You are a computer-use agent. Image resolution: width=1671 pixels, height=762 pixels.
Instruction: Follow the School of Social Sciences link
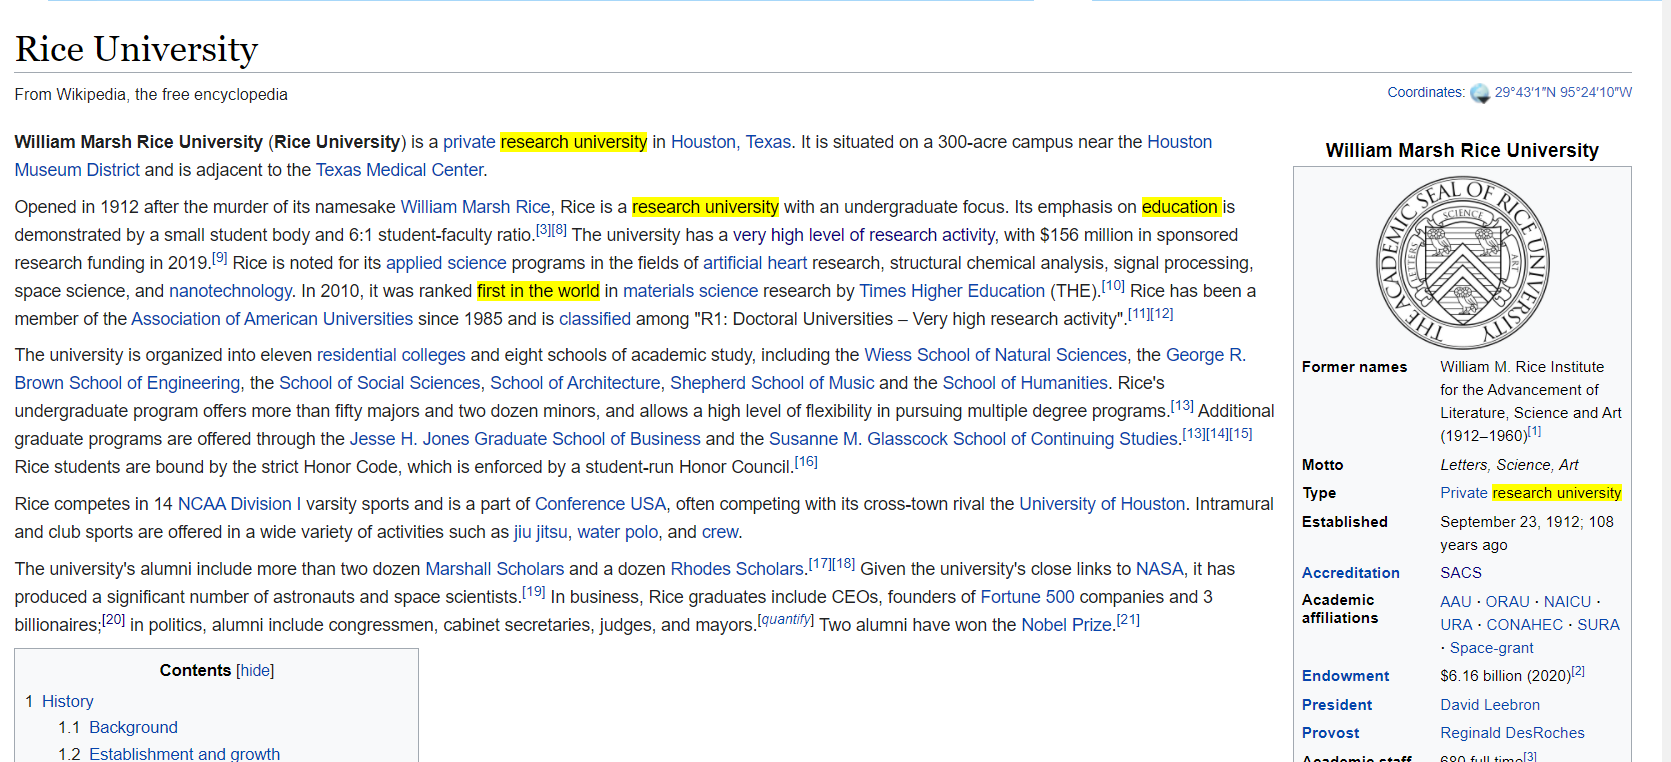(380, 383)
